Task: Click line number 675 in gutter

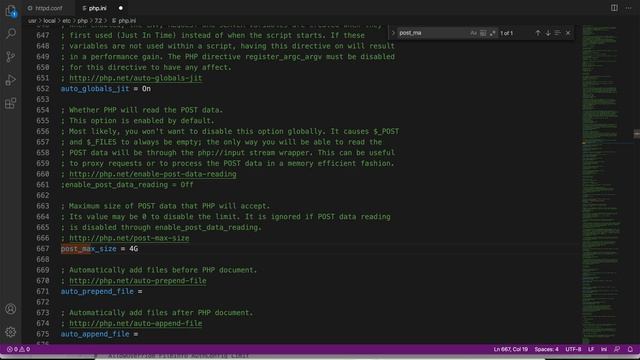Action: point(42,334)
